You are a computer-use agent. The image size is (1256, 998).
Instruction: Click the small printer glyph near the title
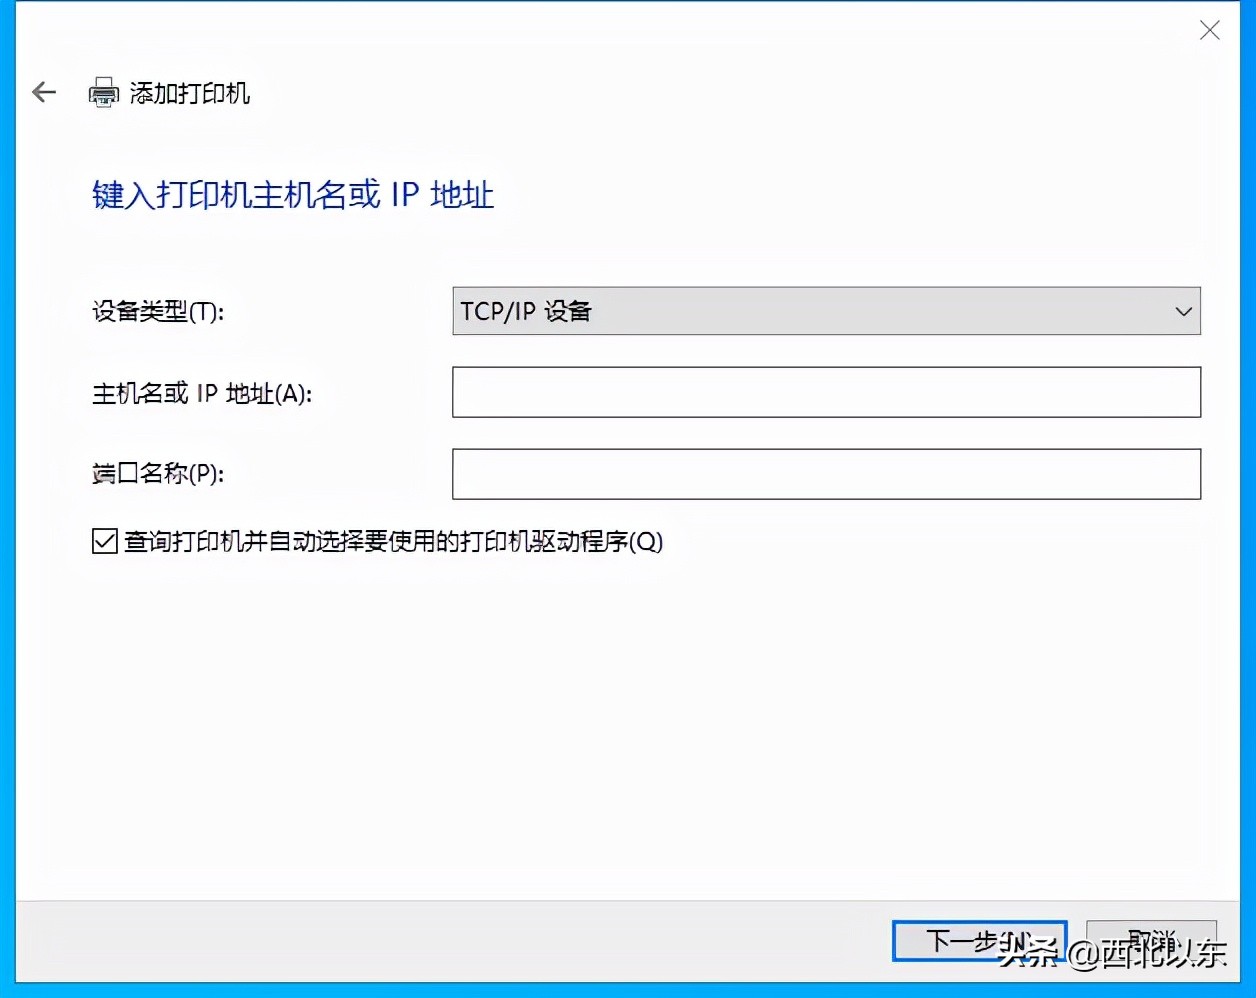pyautogui.click(x=104, y=92)
